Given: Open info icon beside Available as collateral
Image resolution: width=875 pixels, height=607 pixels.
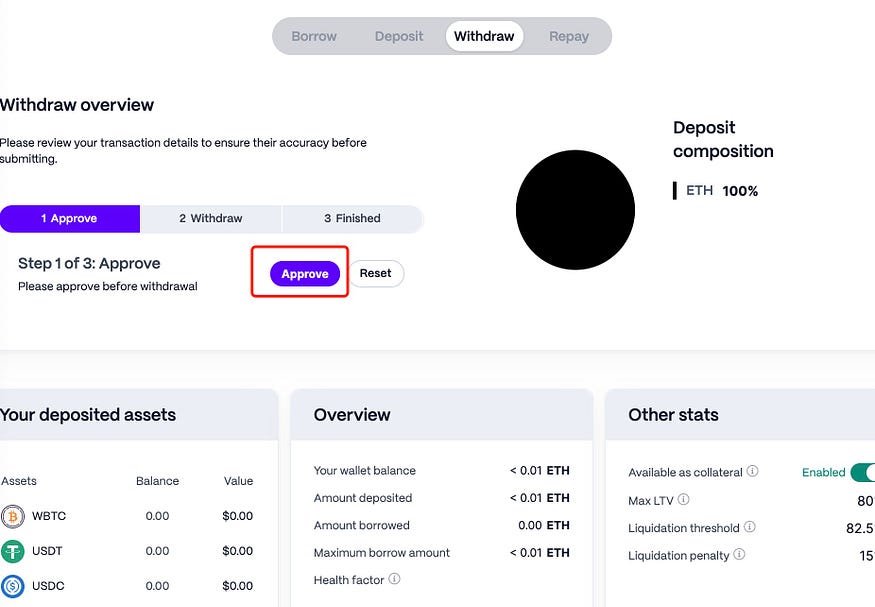Looking at the screenshot, I should pos(752,471).
